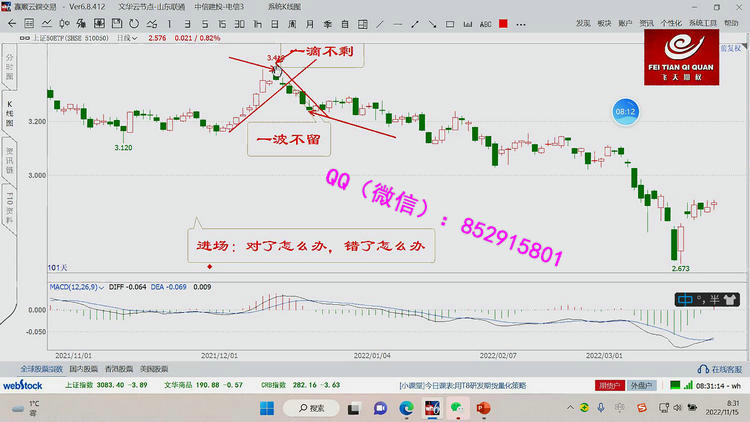Open the 板块 menu
The width and height of the screenshot is (750, 422).
point(604,22)
